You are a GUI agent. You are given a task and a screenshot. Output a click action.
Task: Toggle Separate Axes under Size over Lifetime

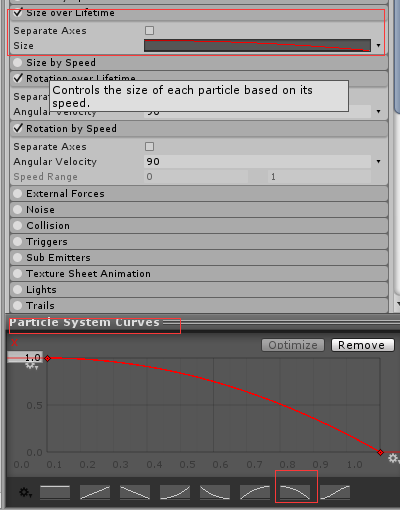pyautogui.click(x=150, y=31)
